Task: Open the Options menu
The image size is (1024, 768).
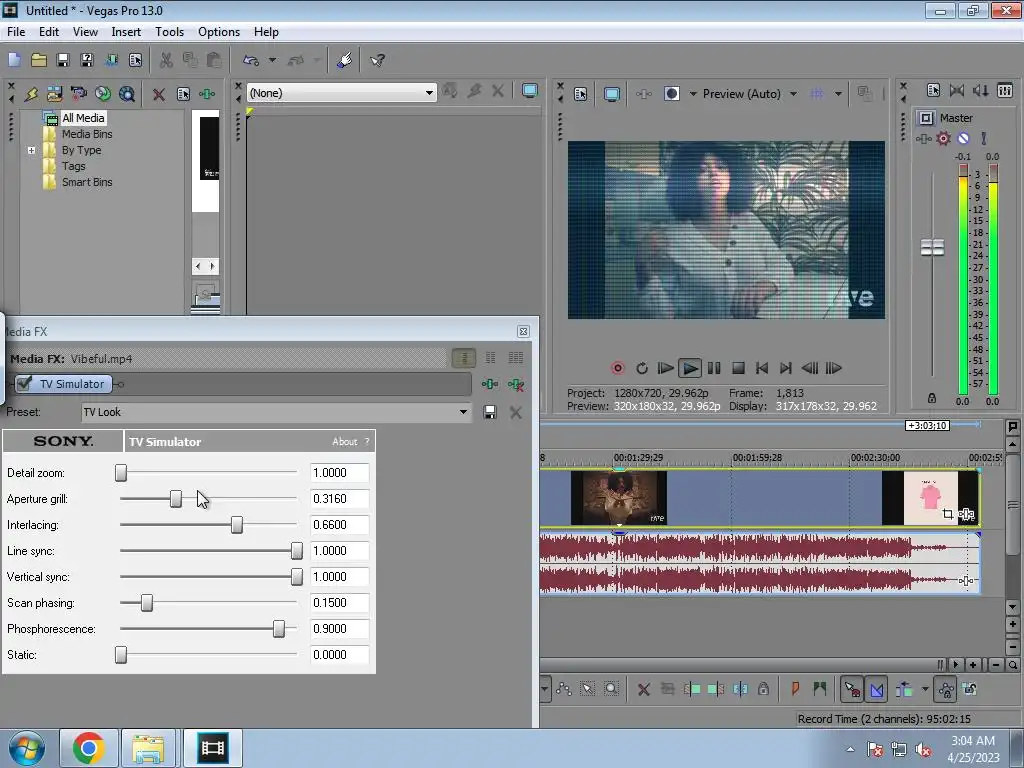Action: click(x=219, y=31)
